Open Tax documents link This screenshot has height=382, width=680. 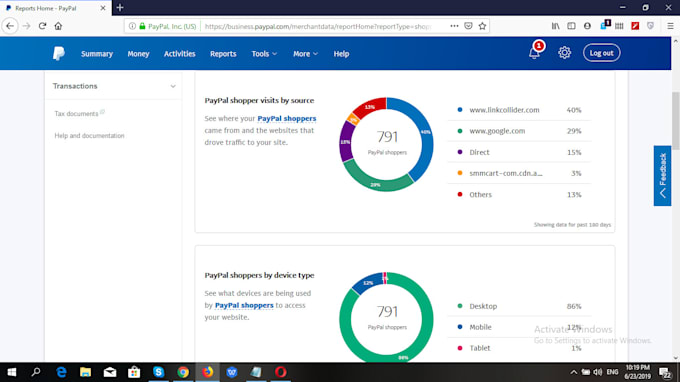pyautogui.click(x=76, y=114)
